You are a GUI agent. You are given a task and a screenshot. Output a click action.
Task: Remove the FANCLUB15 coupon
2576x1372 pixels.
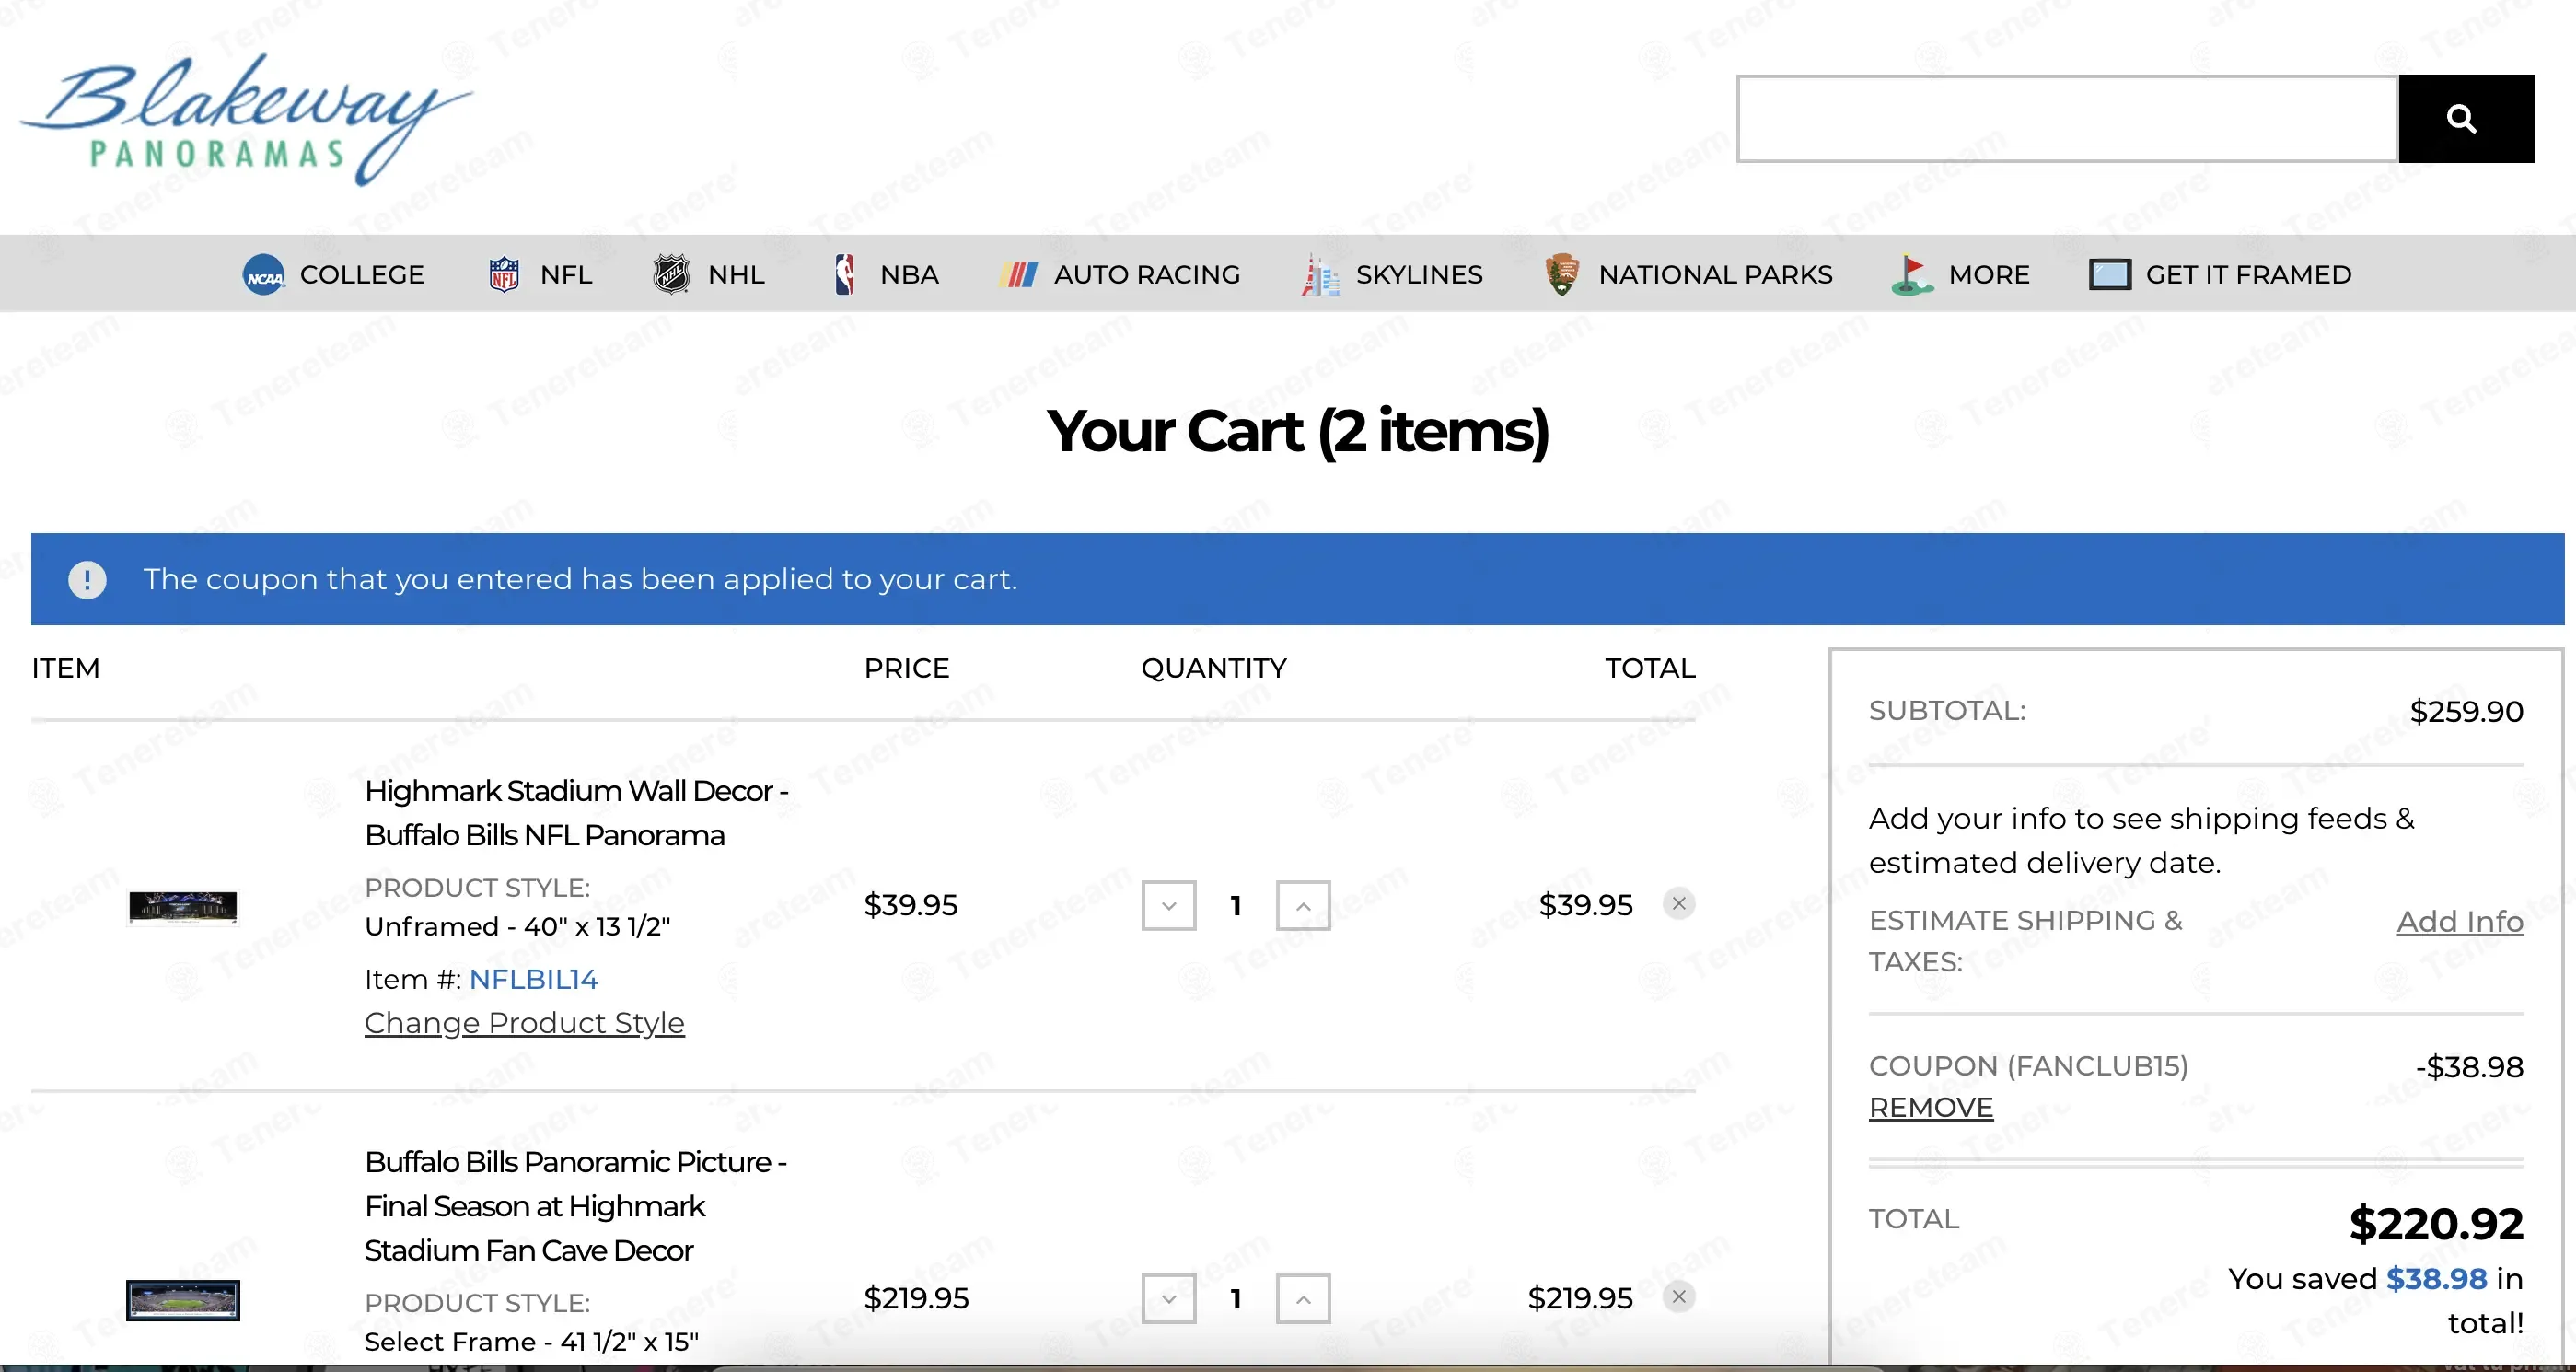point(1931,1108)
